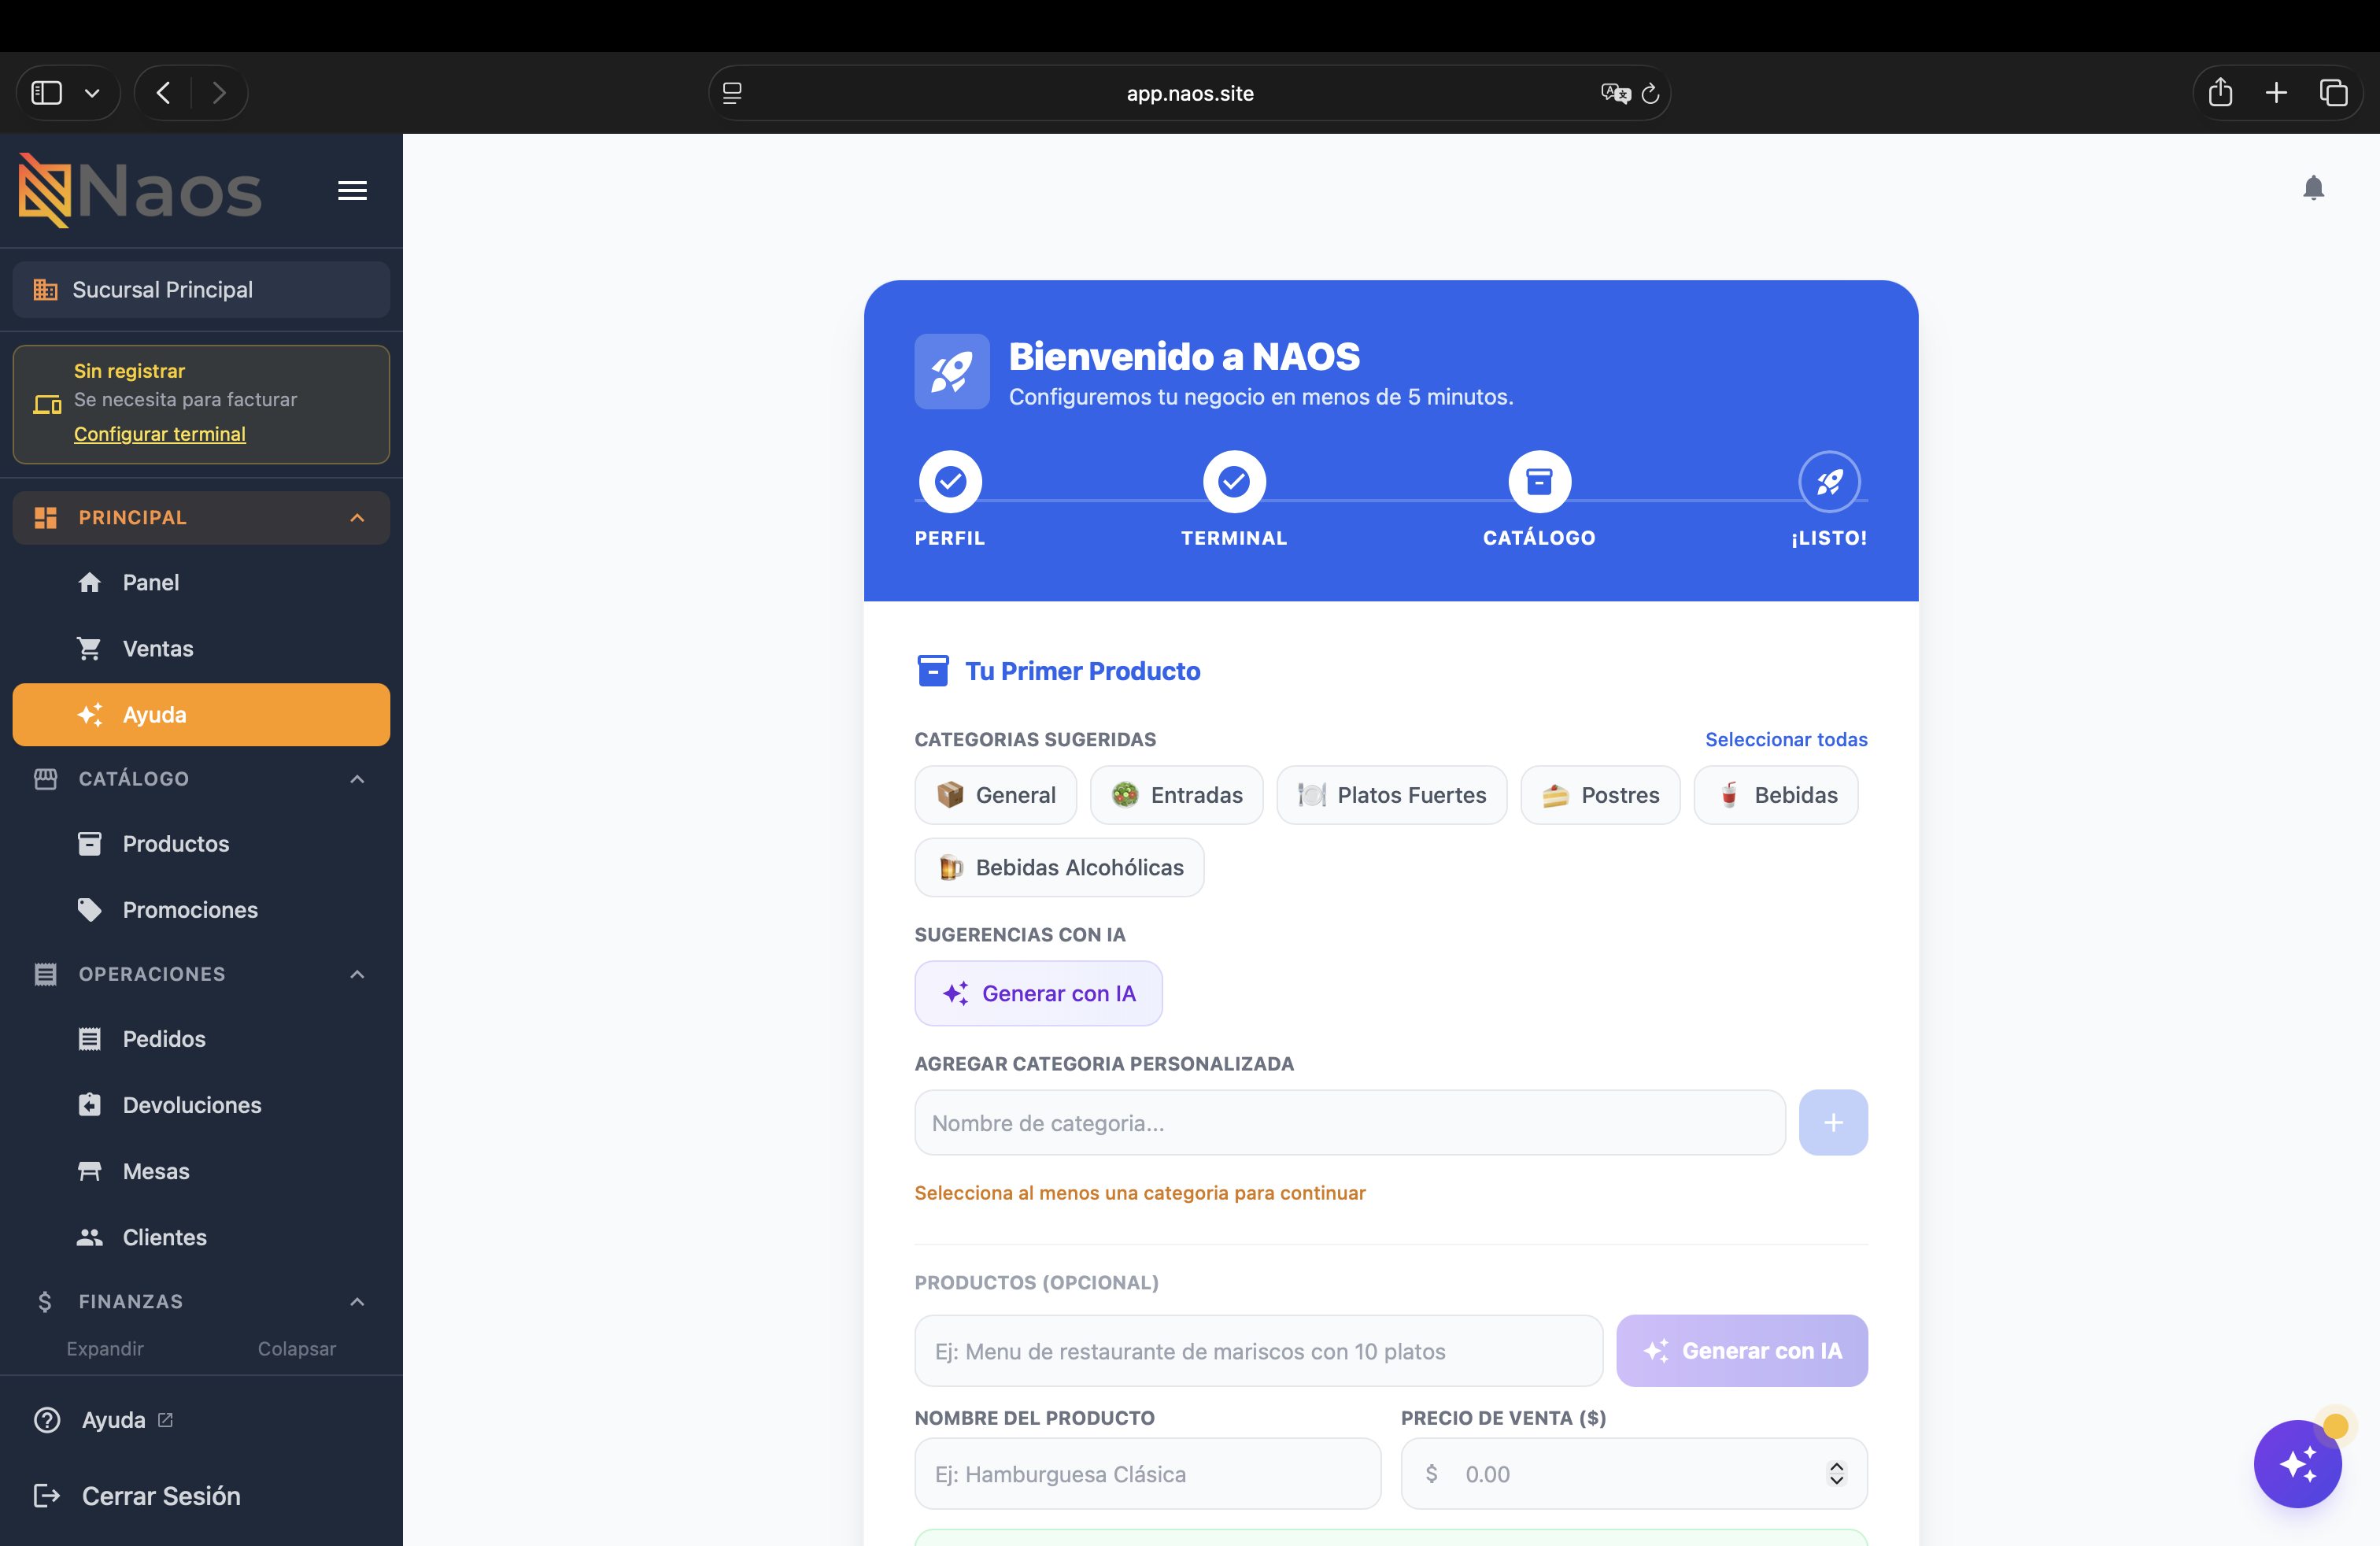Open the page reader icon in address bar

click(x=732, y=93)
